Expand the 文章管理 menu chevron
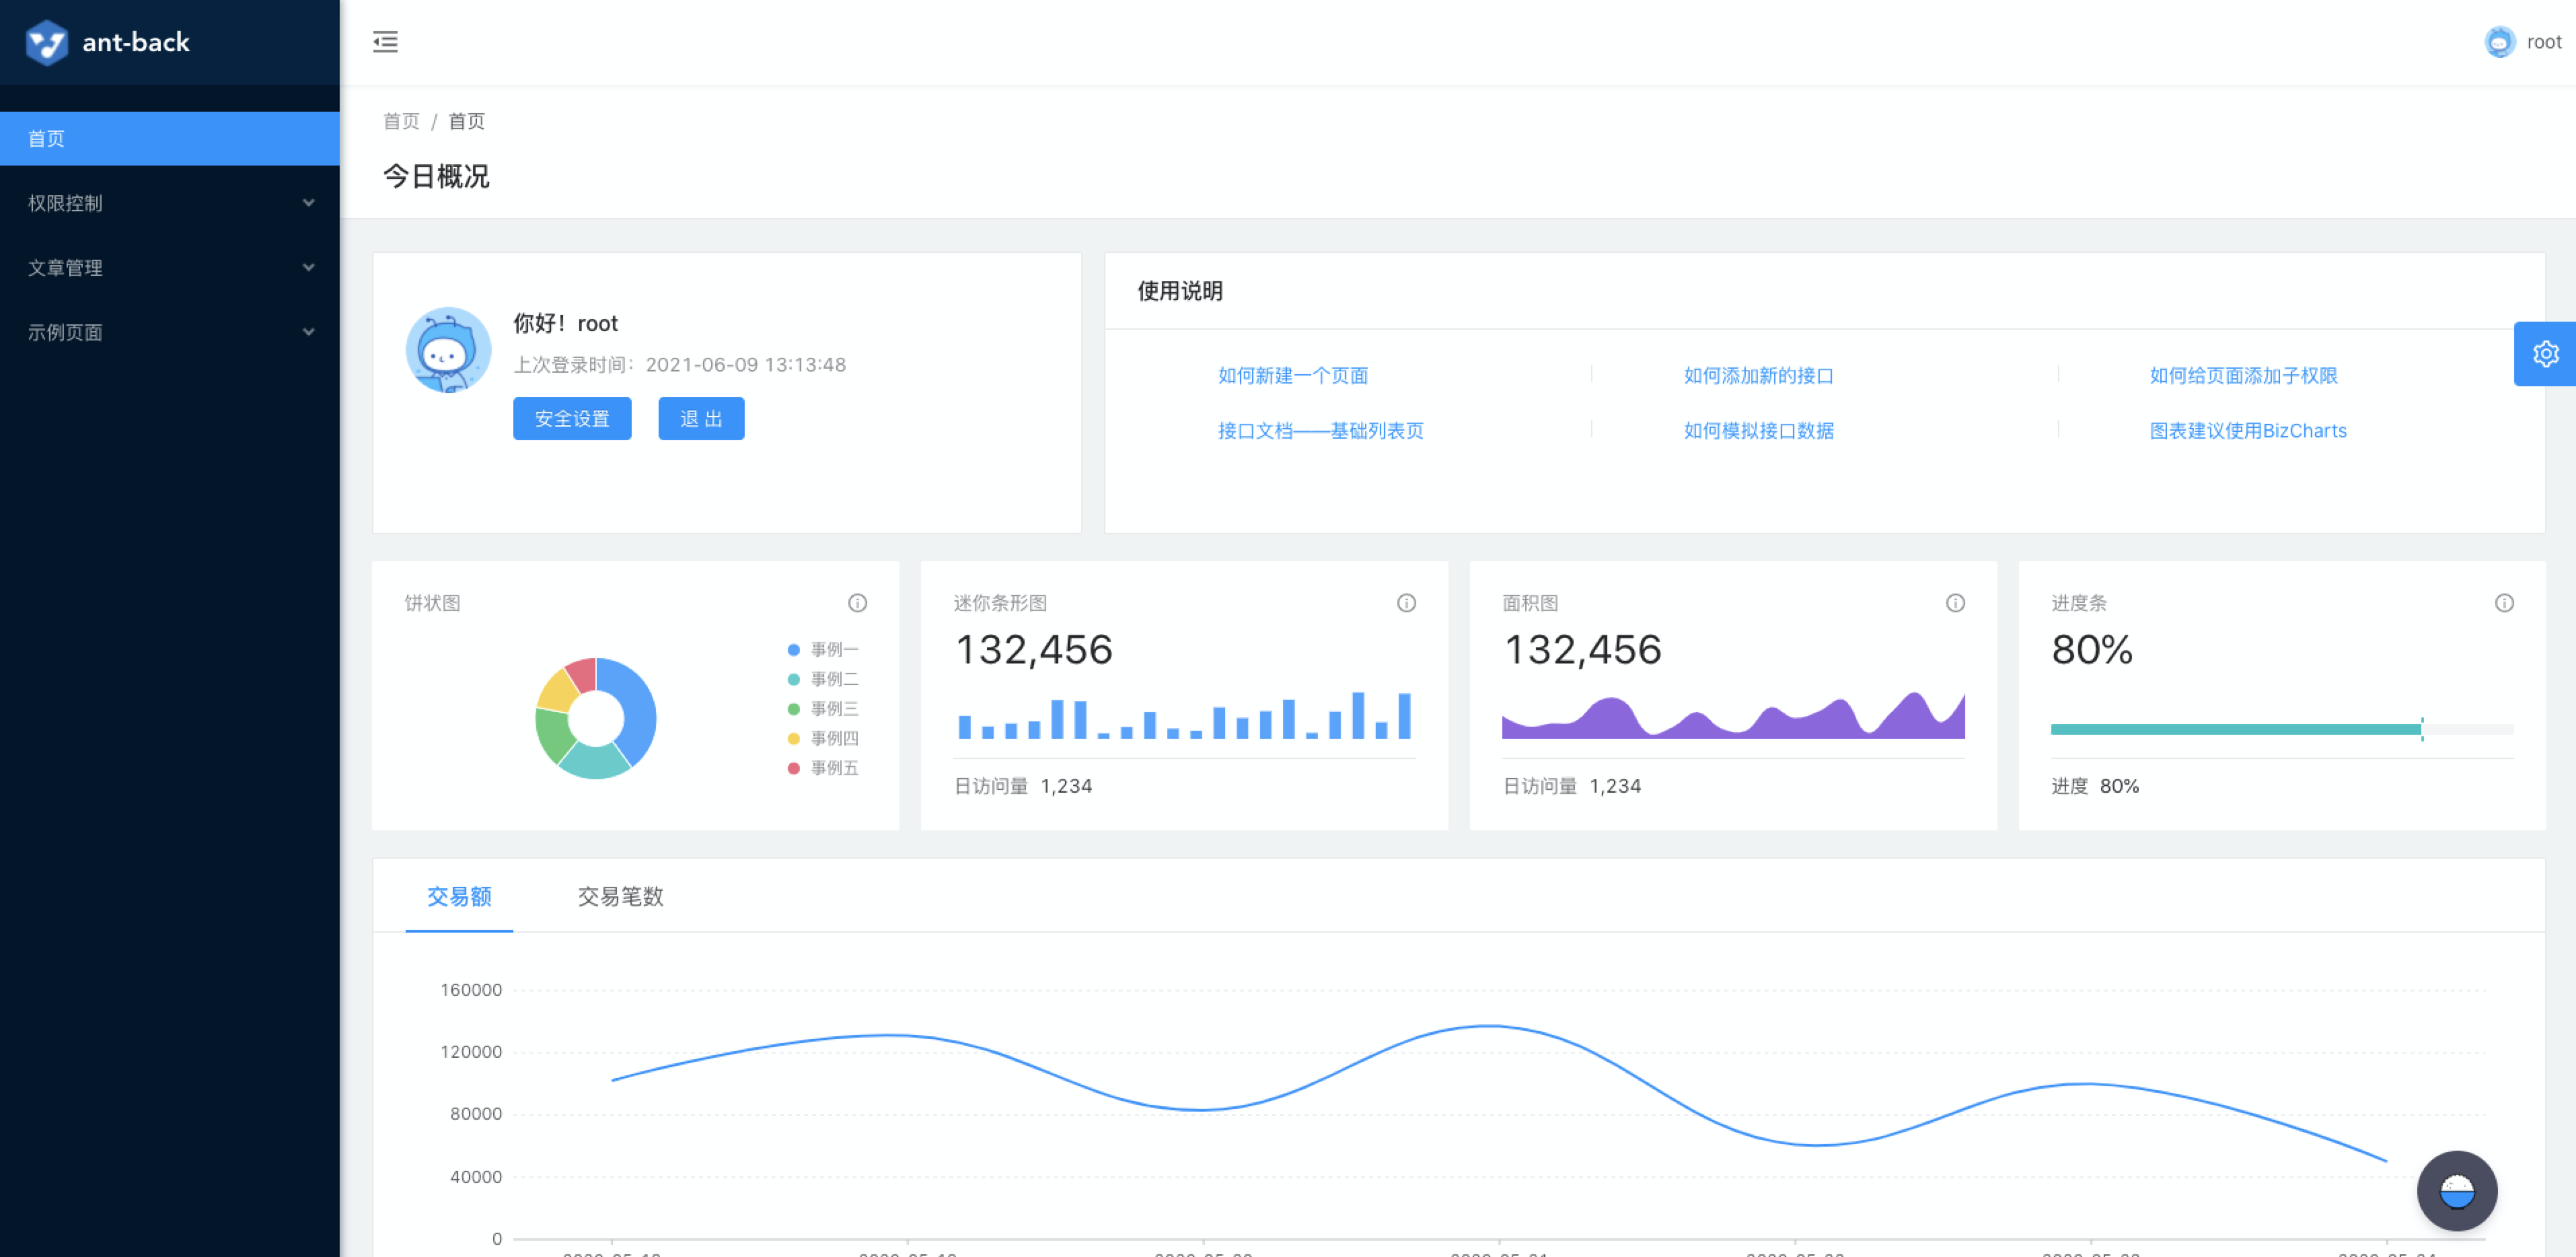This screenshot has height=1257, width=2576. pyautogui.click(x=309, y=267)
